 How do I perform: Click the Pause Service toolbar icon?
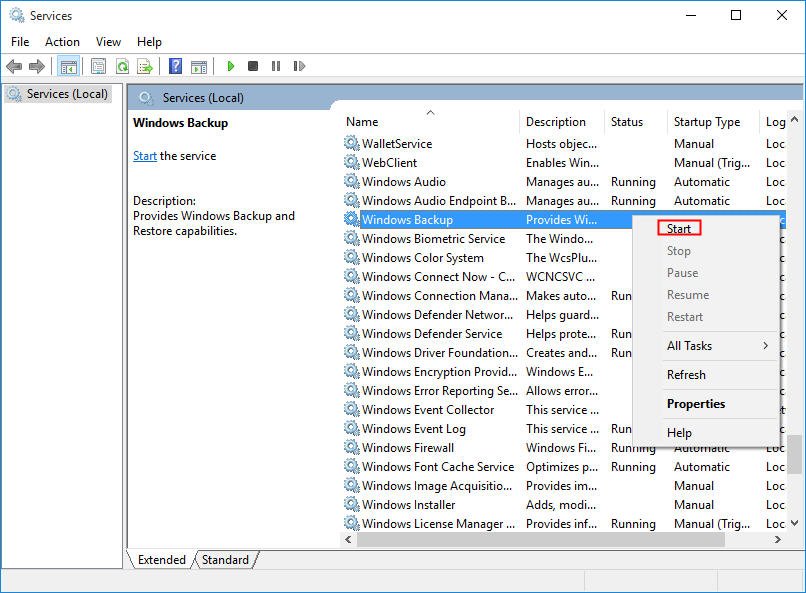[275, 67]
